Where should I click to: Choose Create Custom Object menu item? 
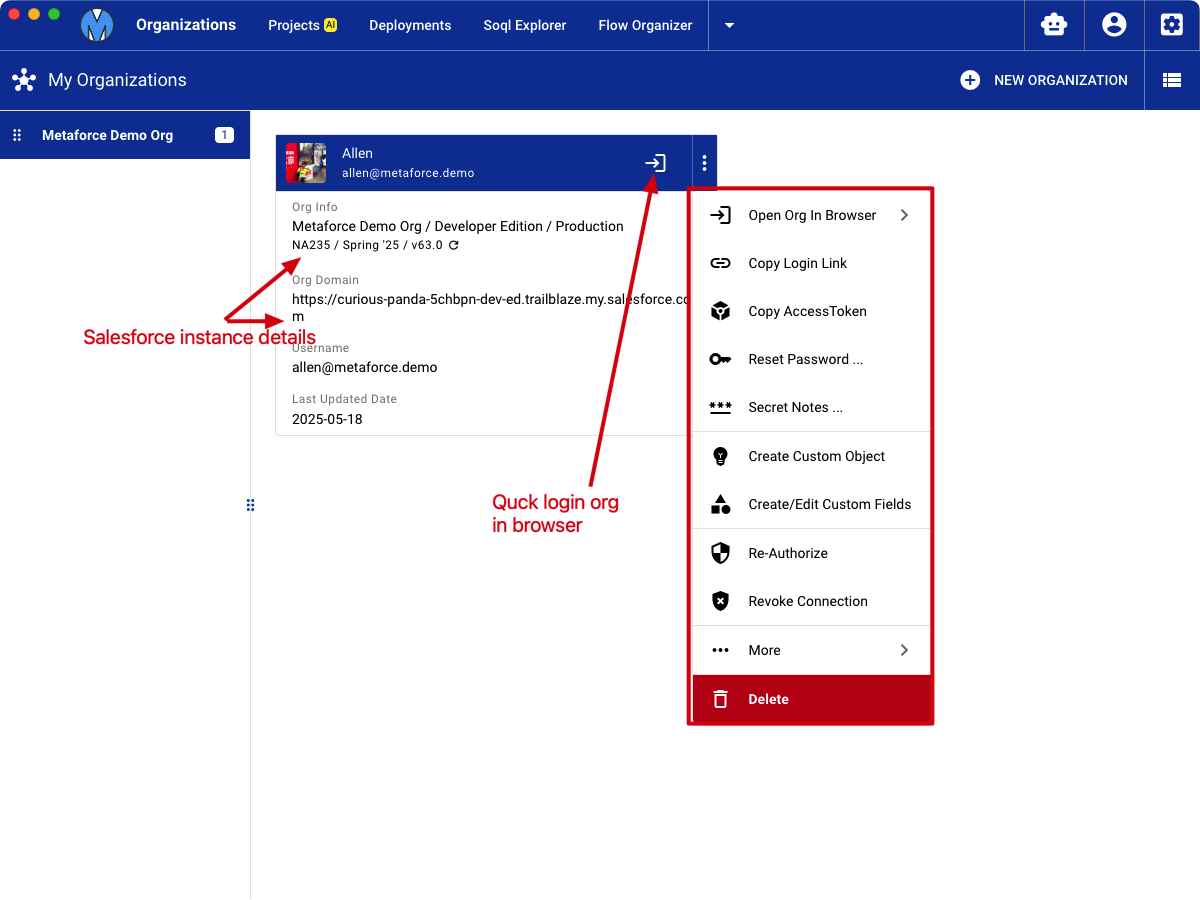coord(812,456)
